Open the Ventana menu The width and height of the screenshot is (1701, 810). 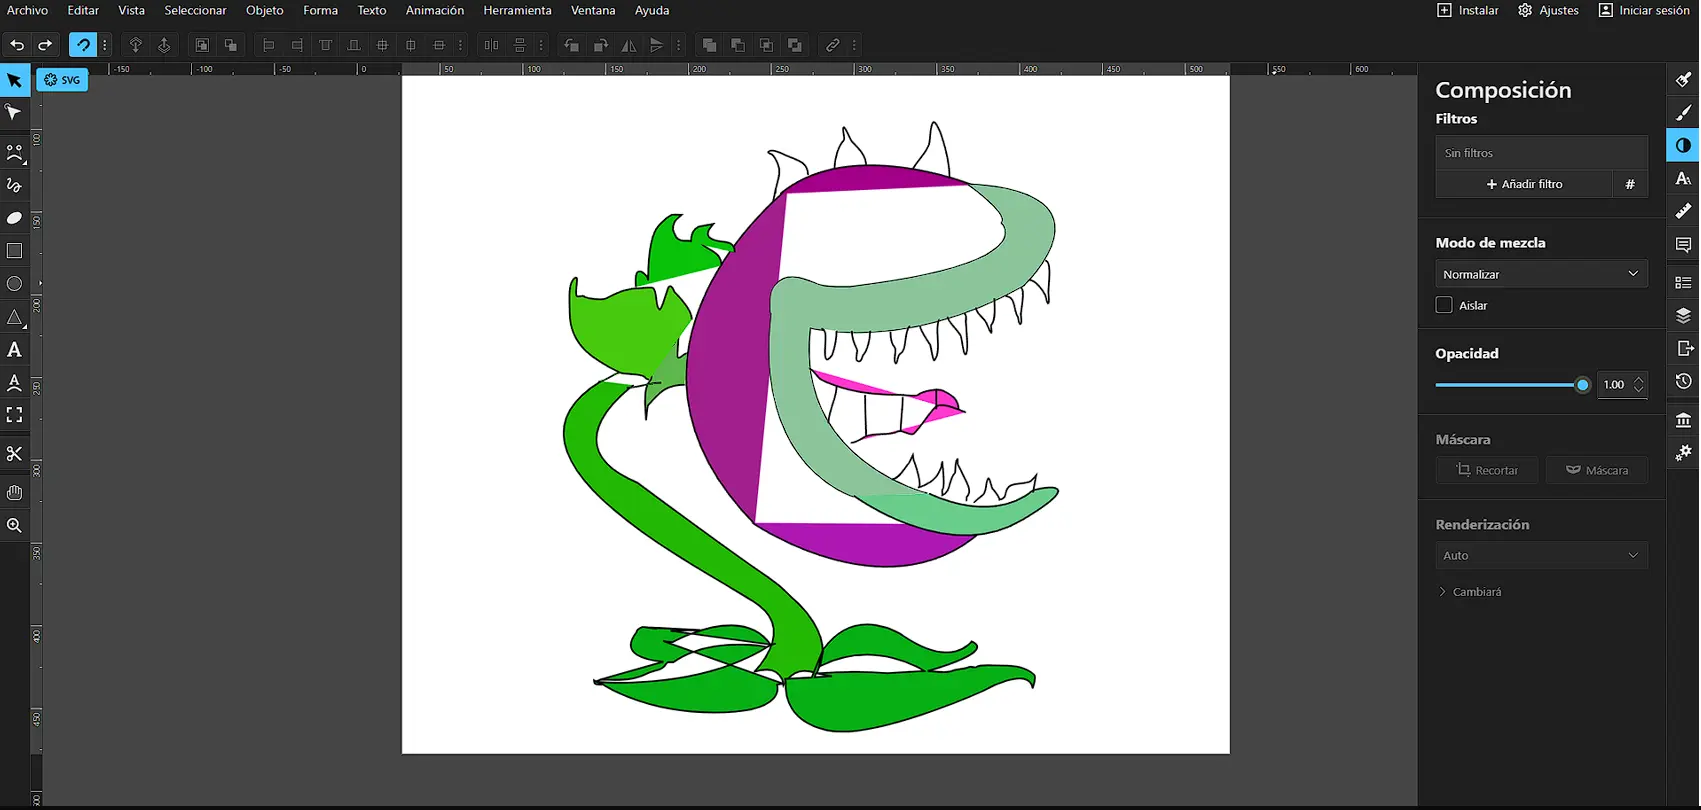[593, 10]
